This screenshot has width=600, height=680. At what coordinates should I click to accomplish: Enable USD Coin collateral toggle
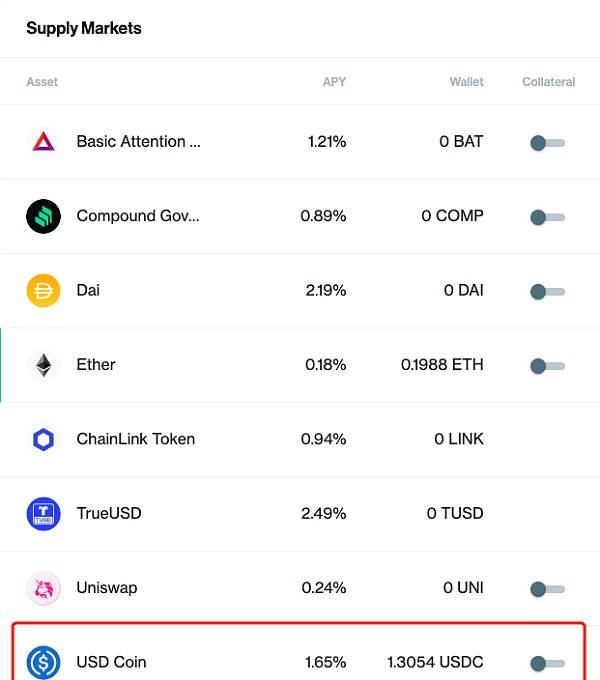pos(547,664)
